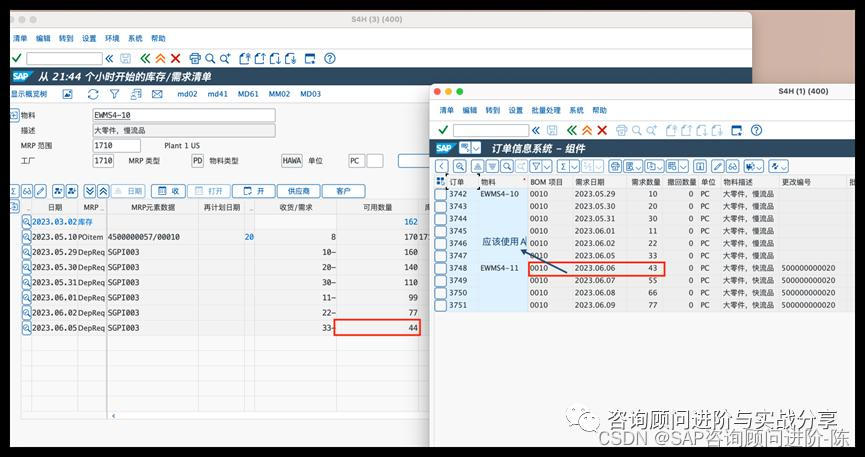Select row checkbox for order 3748

tap(440, 268)
